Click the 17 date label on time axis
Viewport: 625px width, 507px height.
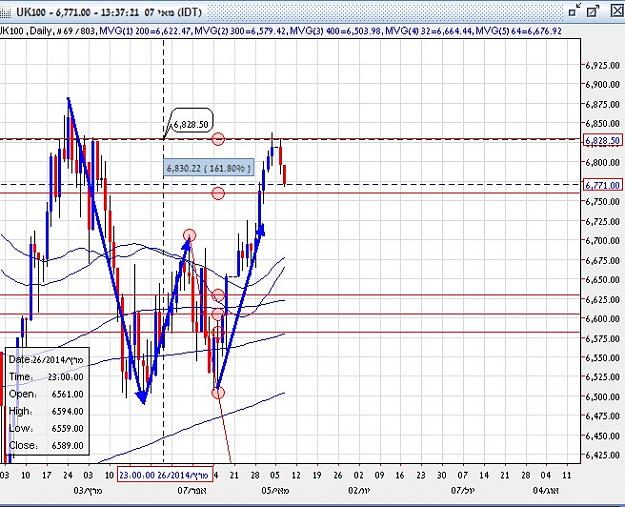[47, 475]
